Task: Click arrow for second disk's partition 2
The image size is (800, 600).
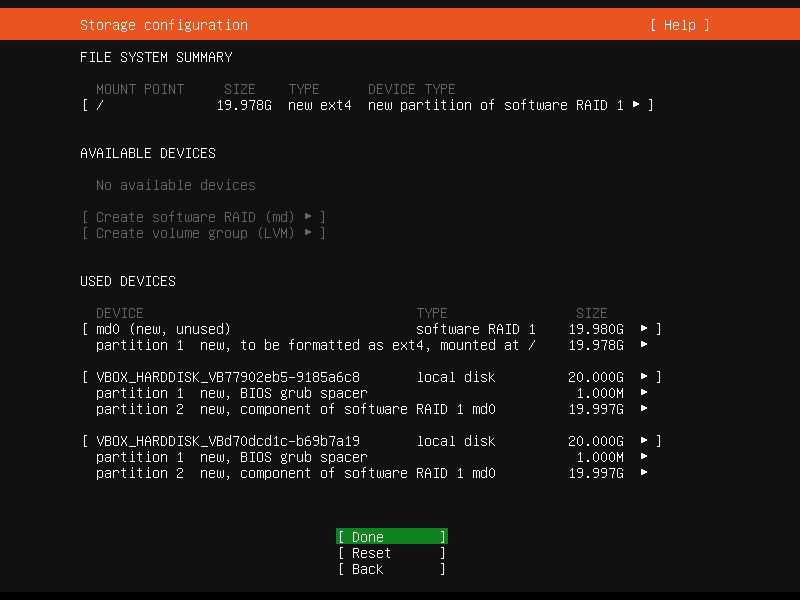Action: pos(644,473)
